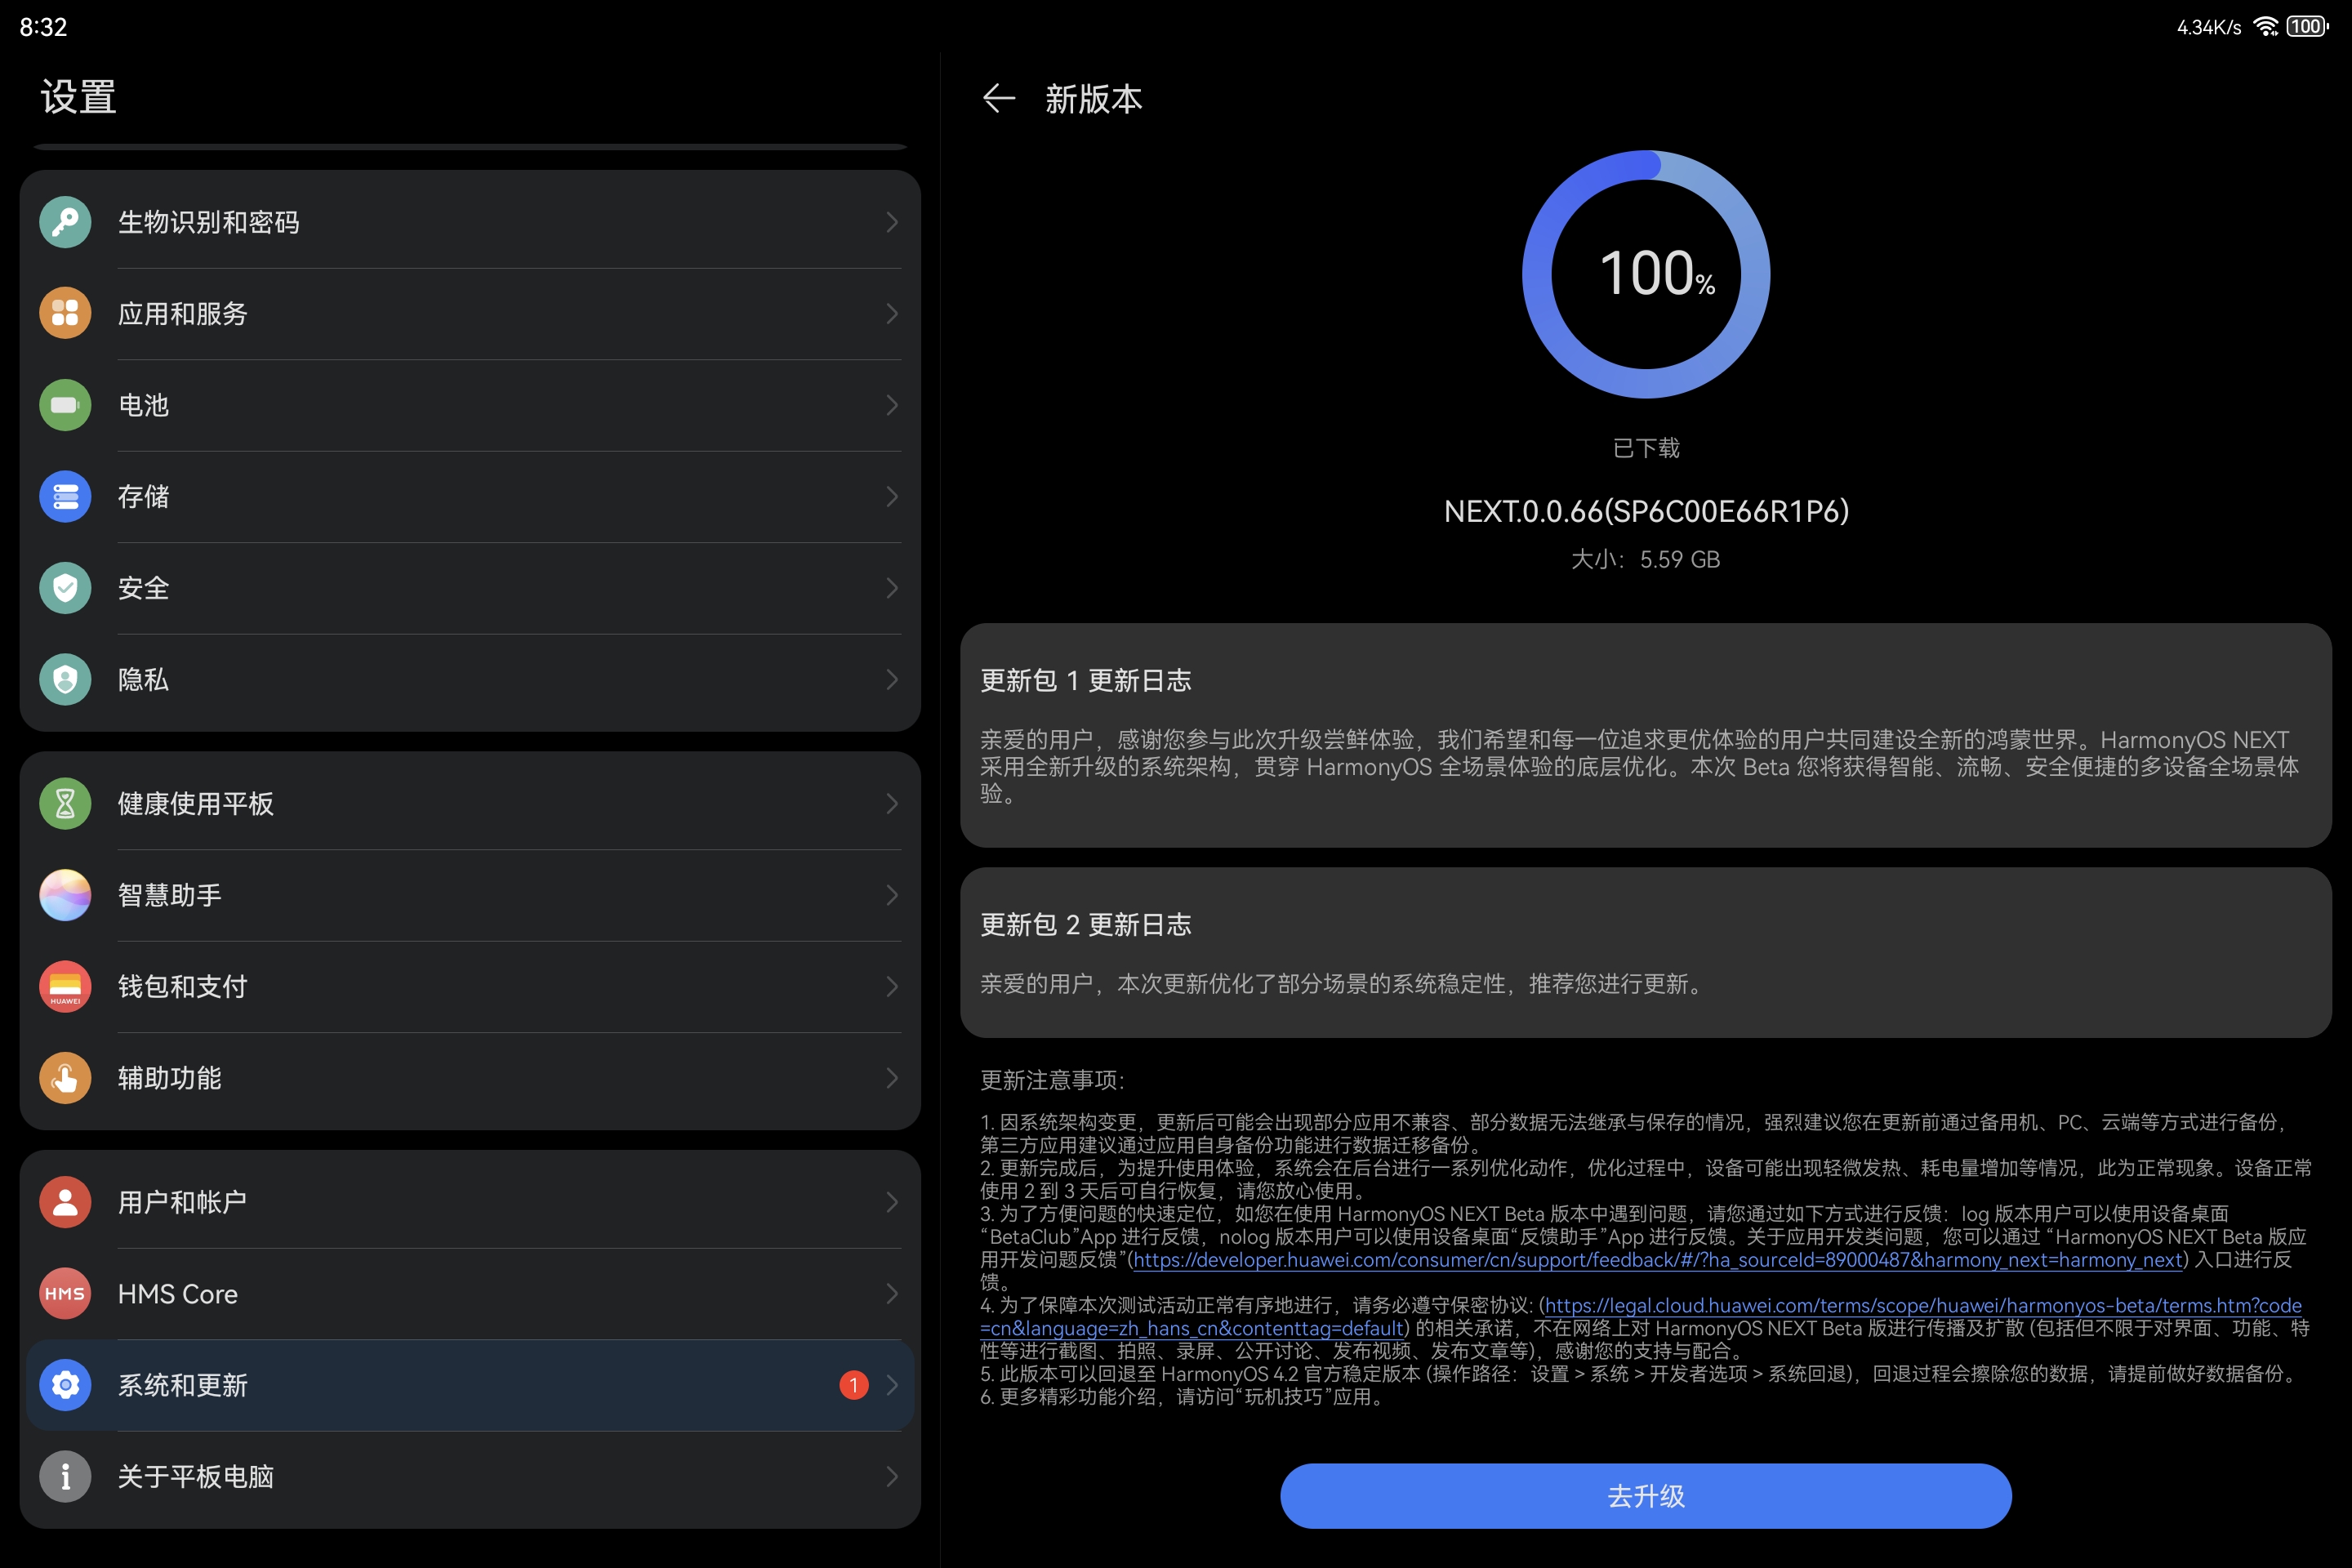The image size is (2352, 1568).
Task: Tap the info icon for 关于平板电脑
Action: tap(65, 1476)
